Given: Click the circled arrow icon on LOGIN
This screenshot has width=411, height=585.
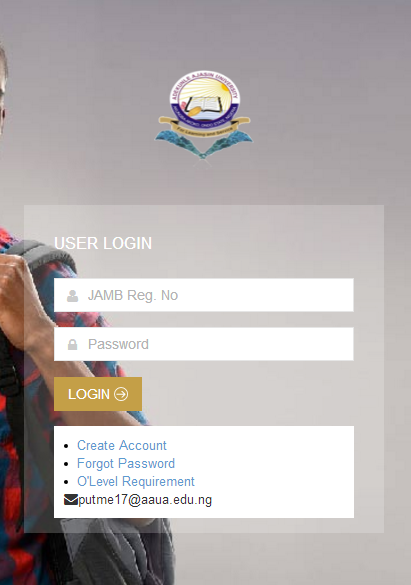Looking at the screenshot, I should coord(121,394).
